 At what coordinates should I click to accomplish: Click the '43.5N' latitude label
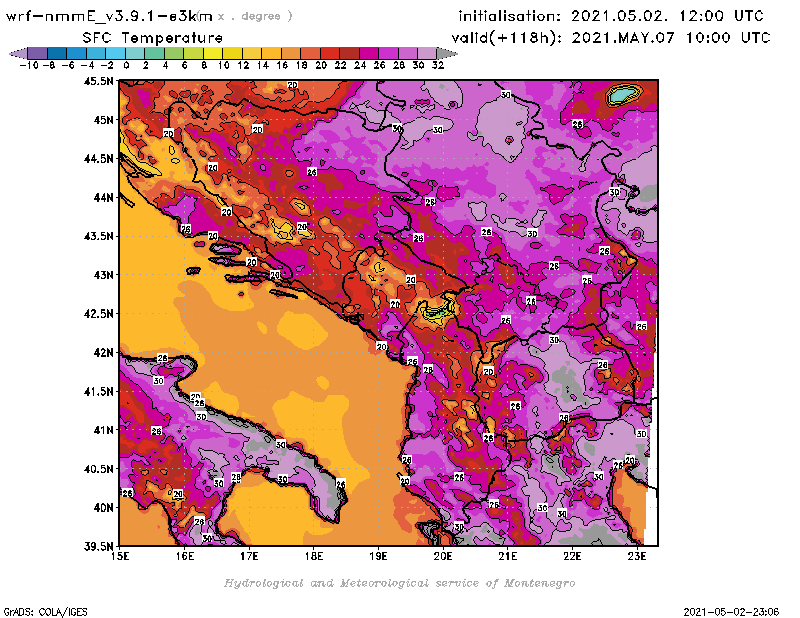98,236
